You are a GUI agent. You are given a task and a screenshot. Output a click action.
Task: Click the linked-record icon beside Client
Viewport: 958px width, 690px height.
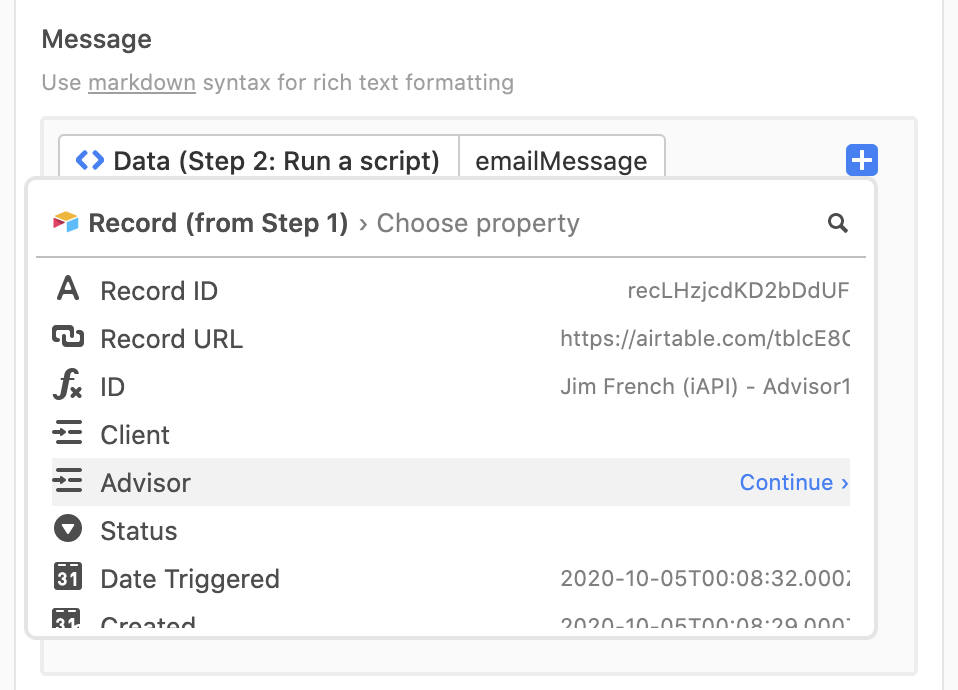(67, 433)
